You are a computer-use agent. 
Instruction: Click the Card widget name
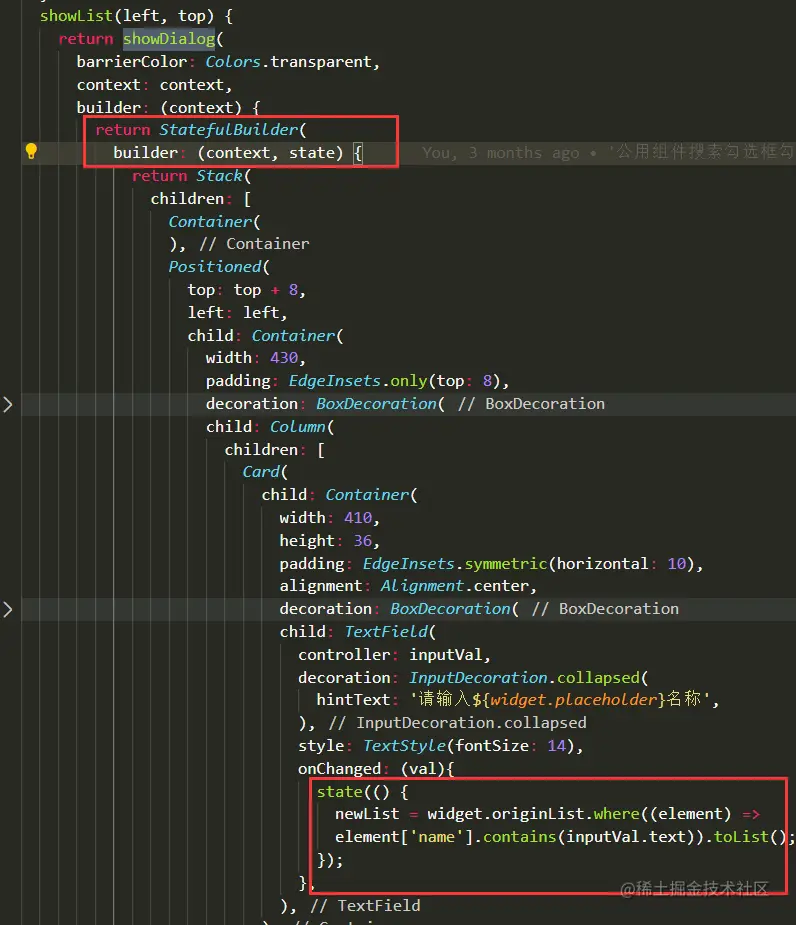[261, 472]
